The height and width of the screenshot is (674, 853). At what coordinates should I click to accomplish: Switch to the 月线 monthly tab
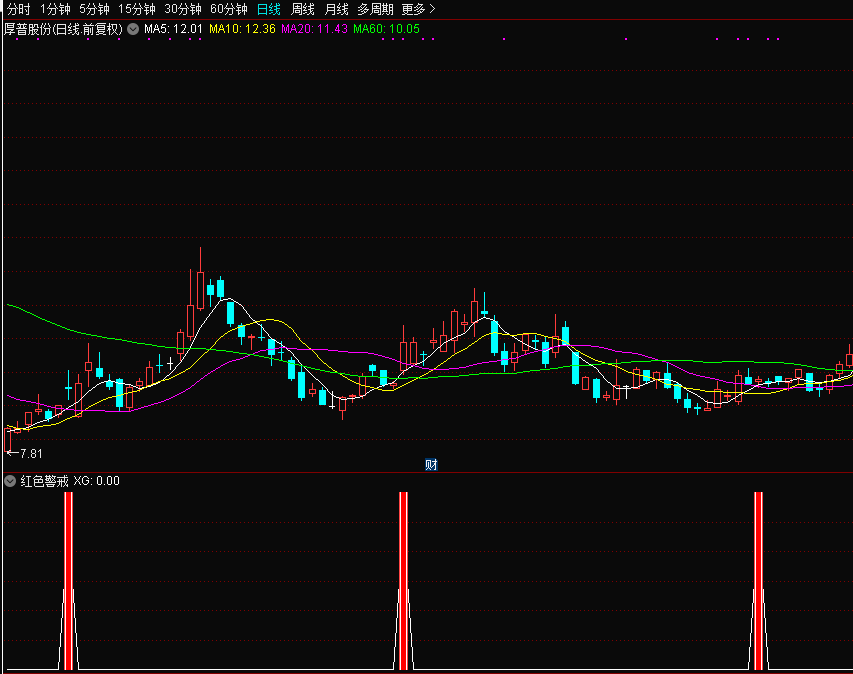tap(337, 9)
